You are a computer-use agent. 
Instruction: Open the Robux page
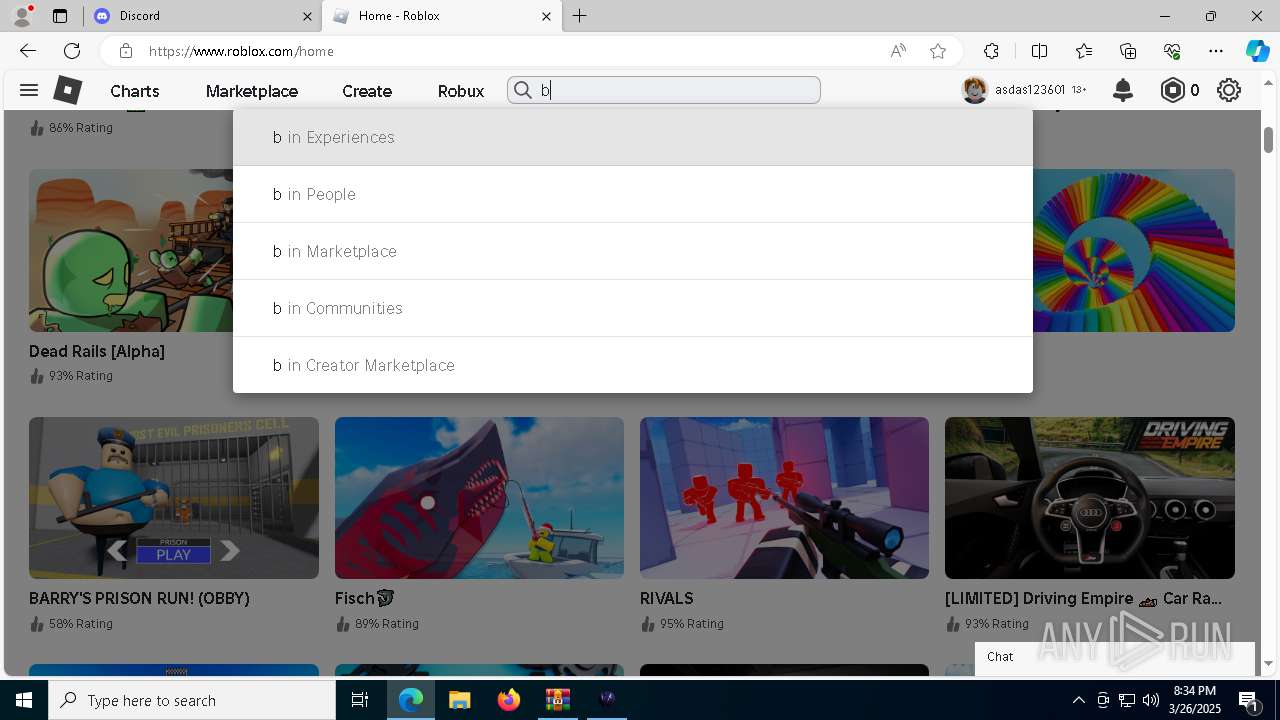[x=461, y=91]
